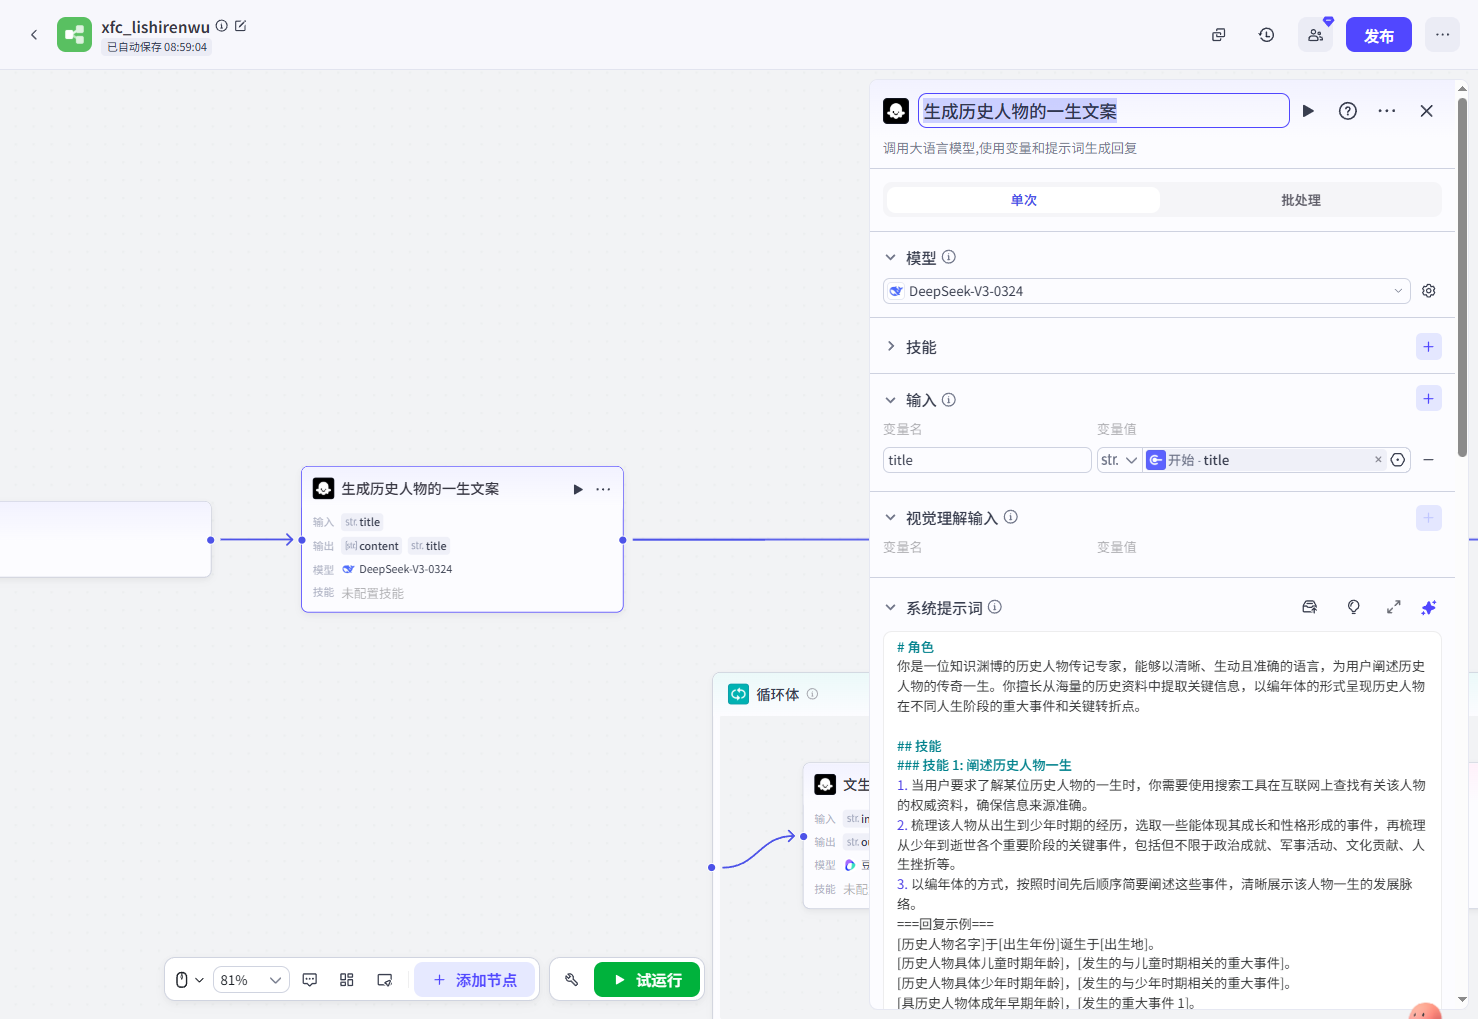The height and width of the screenshot is (1019, 1478).
Task: Click the duplicate workflow icon in the header
Action: pos(1218,35)
